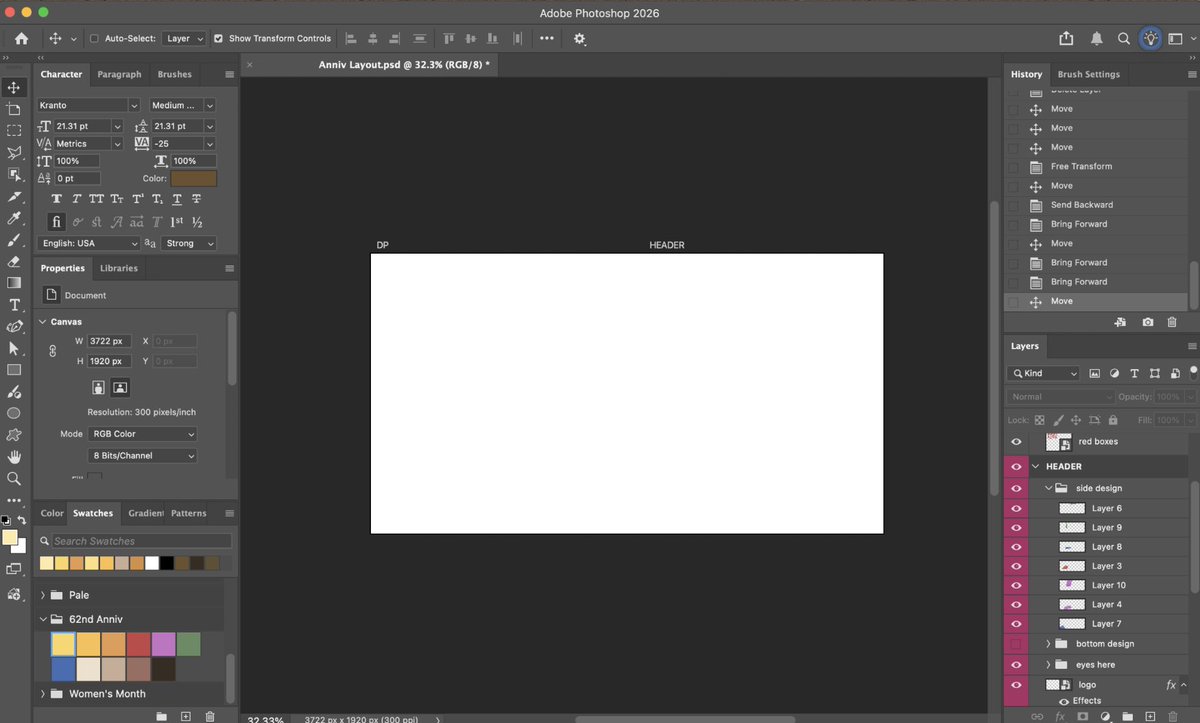The width and height of the screenshot is (1200, 723).
Task: Select the Gradient tool
Action: click(14, 283)
